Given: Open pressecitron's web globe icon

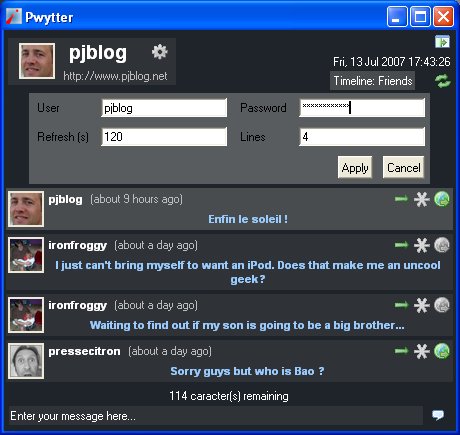Looking at the screenshot, I should click(x=442, y=351).
